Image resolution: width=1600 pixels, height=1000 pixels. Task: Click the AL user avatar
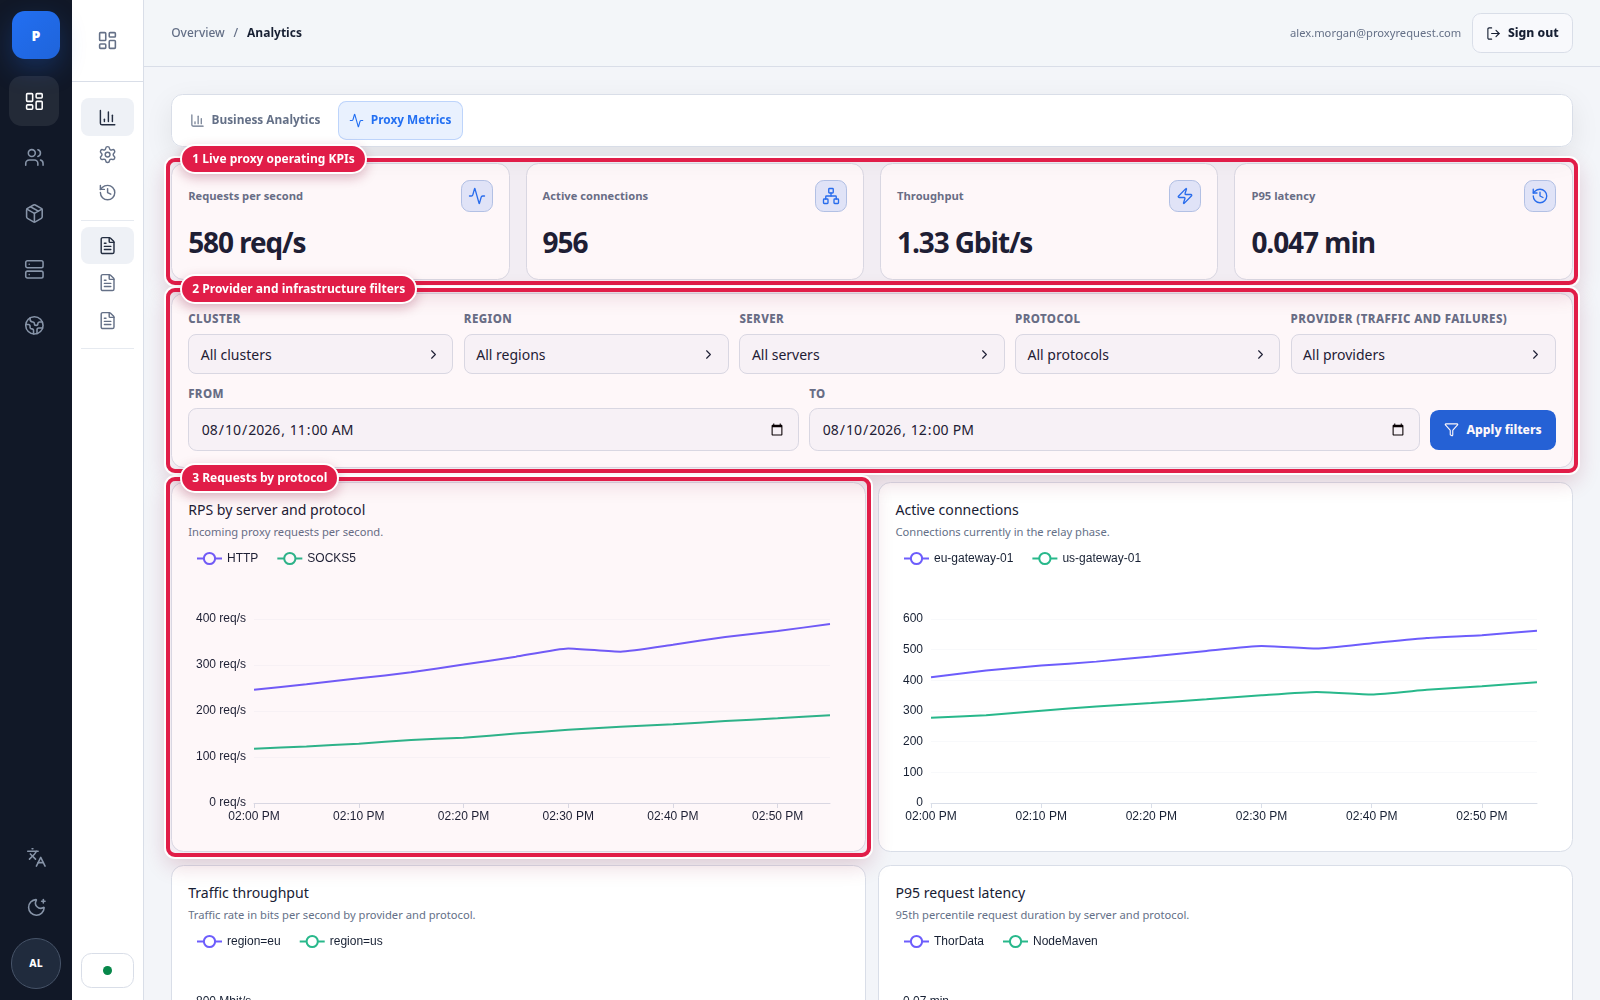[x=36, y=963]
